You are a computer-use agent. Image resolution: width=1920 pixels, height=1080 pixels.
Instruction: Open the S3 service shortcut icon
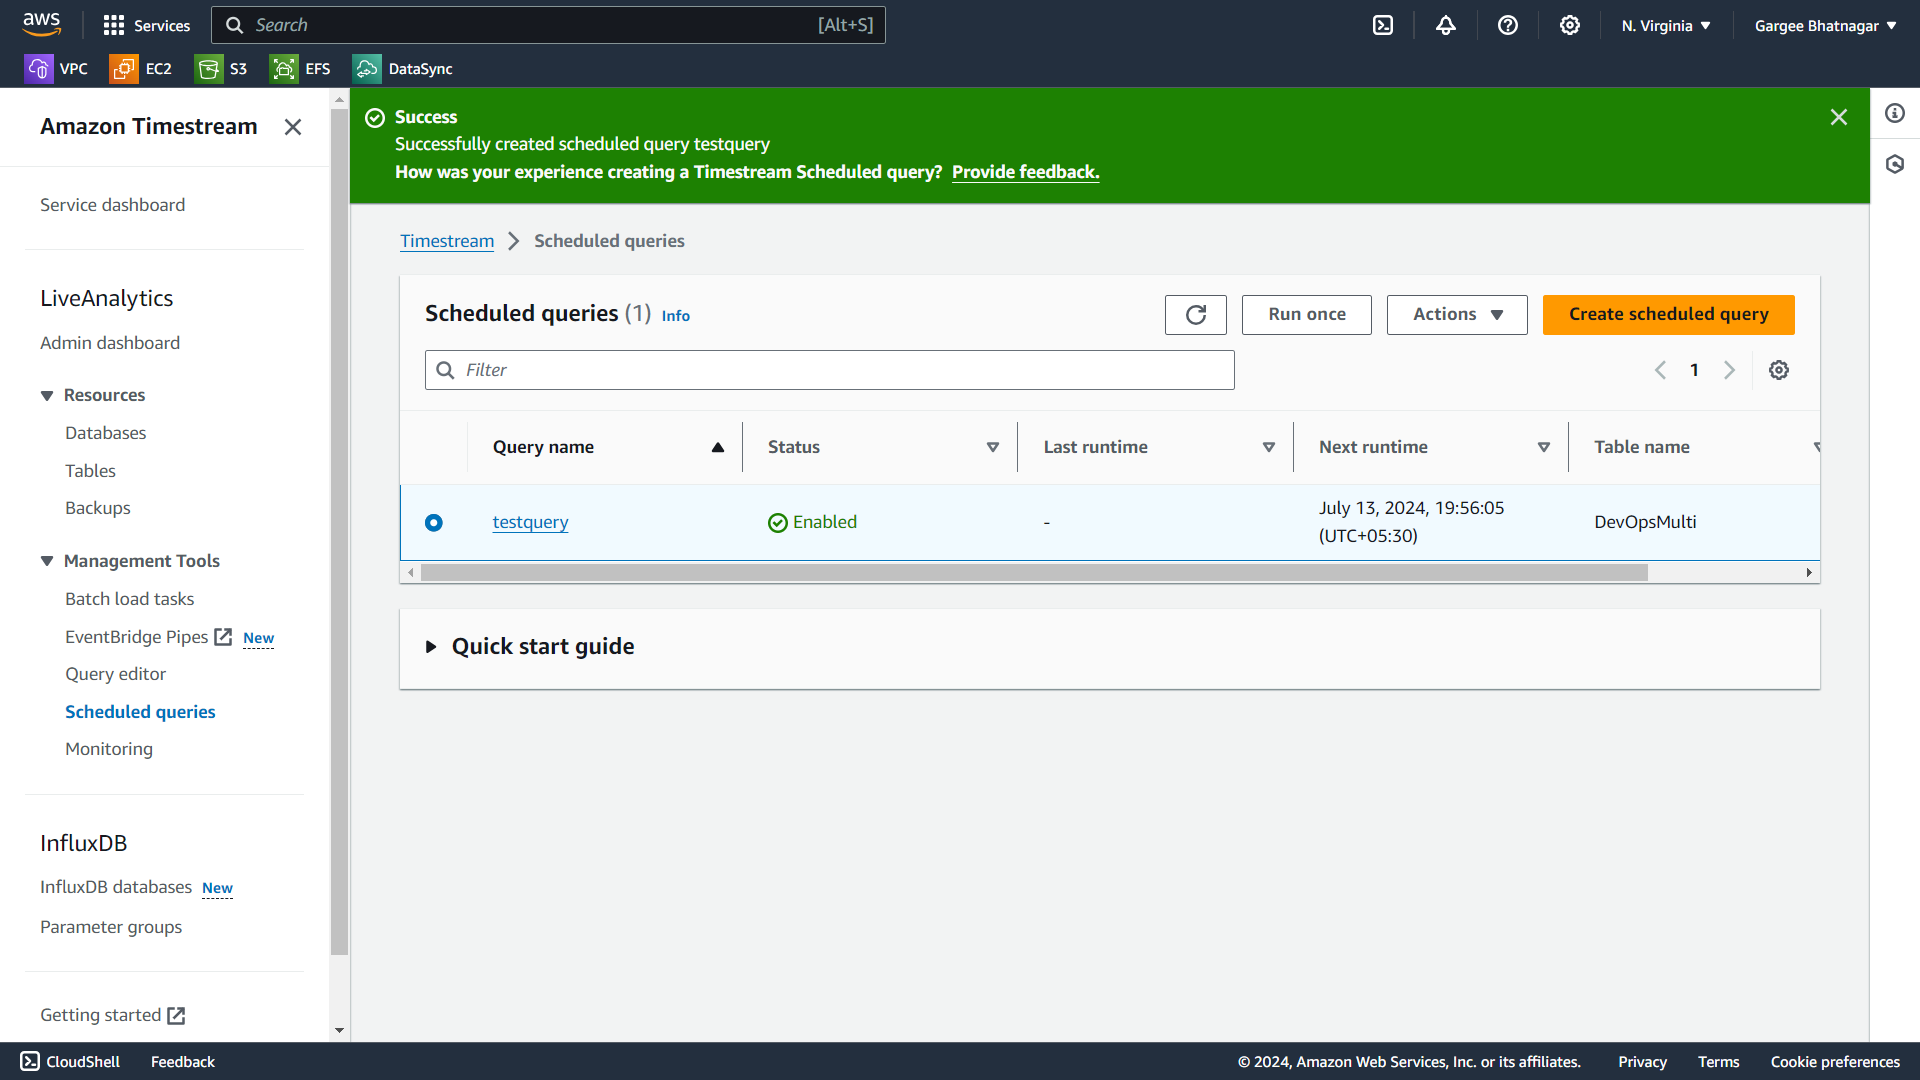pyautogui.click(x=209, y=69)
